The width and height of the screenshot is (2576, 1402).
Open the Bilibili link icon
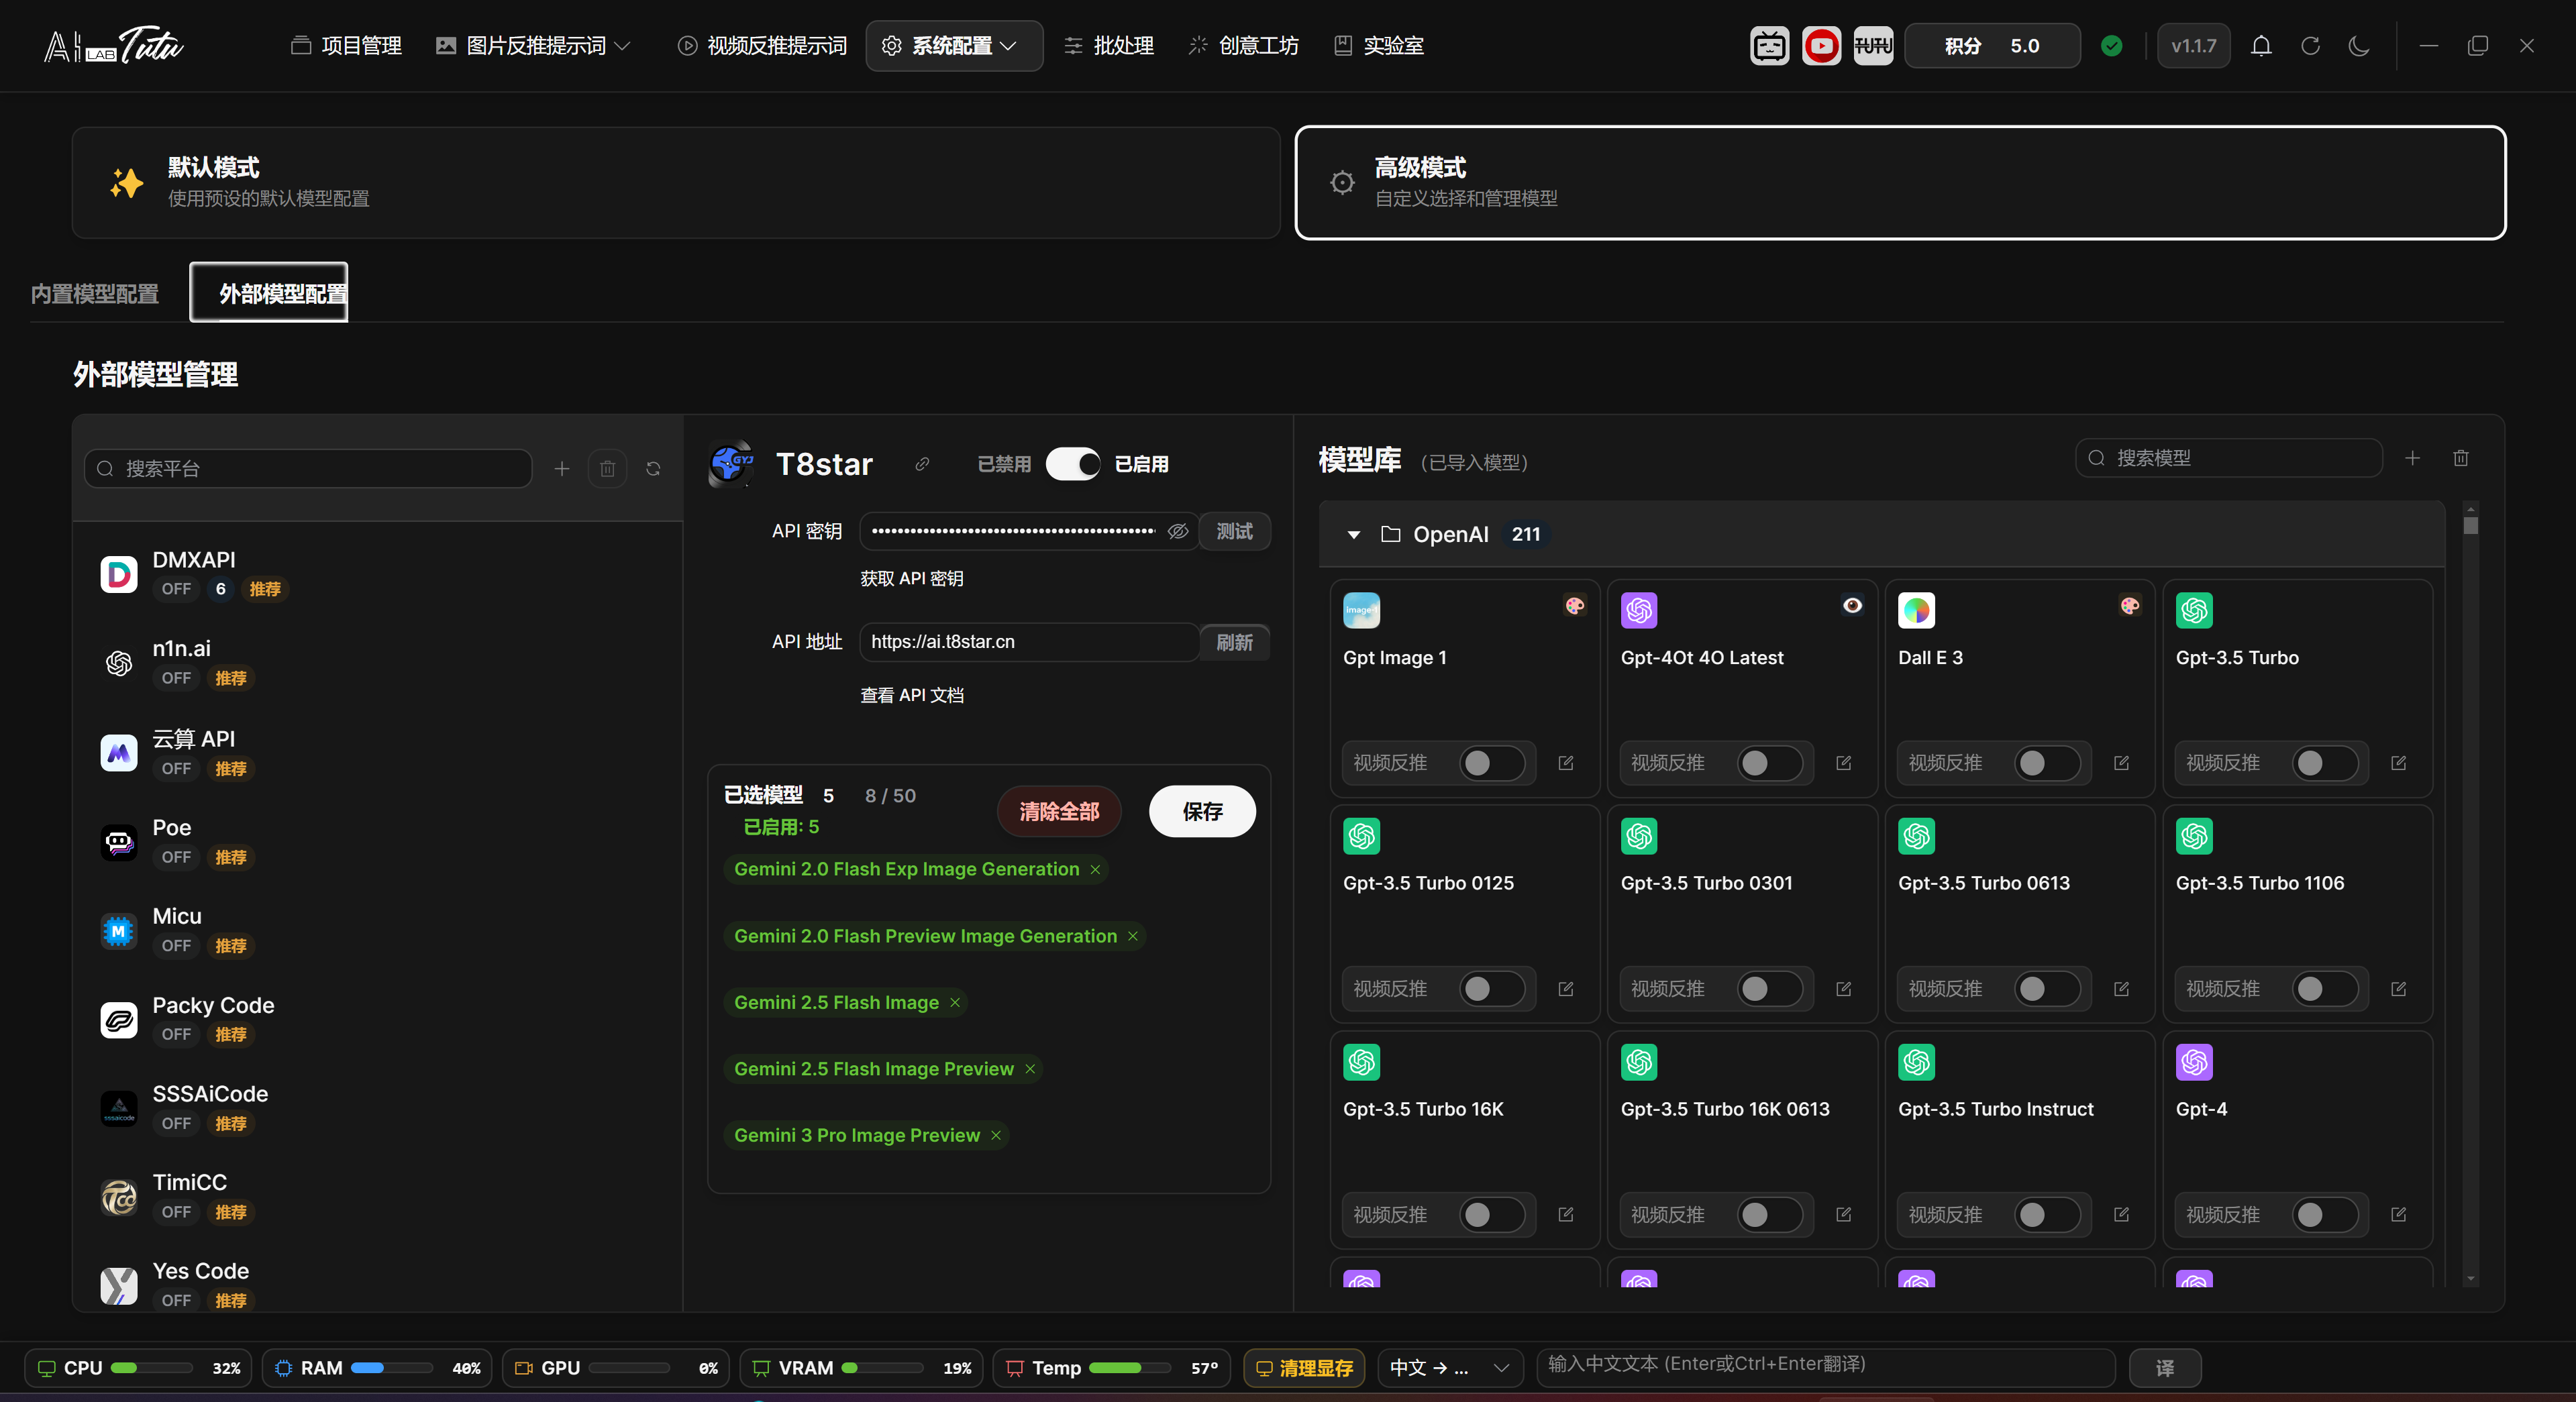(1769, 46)
